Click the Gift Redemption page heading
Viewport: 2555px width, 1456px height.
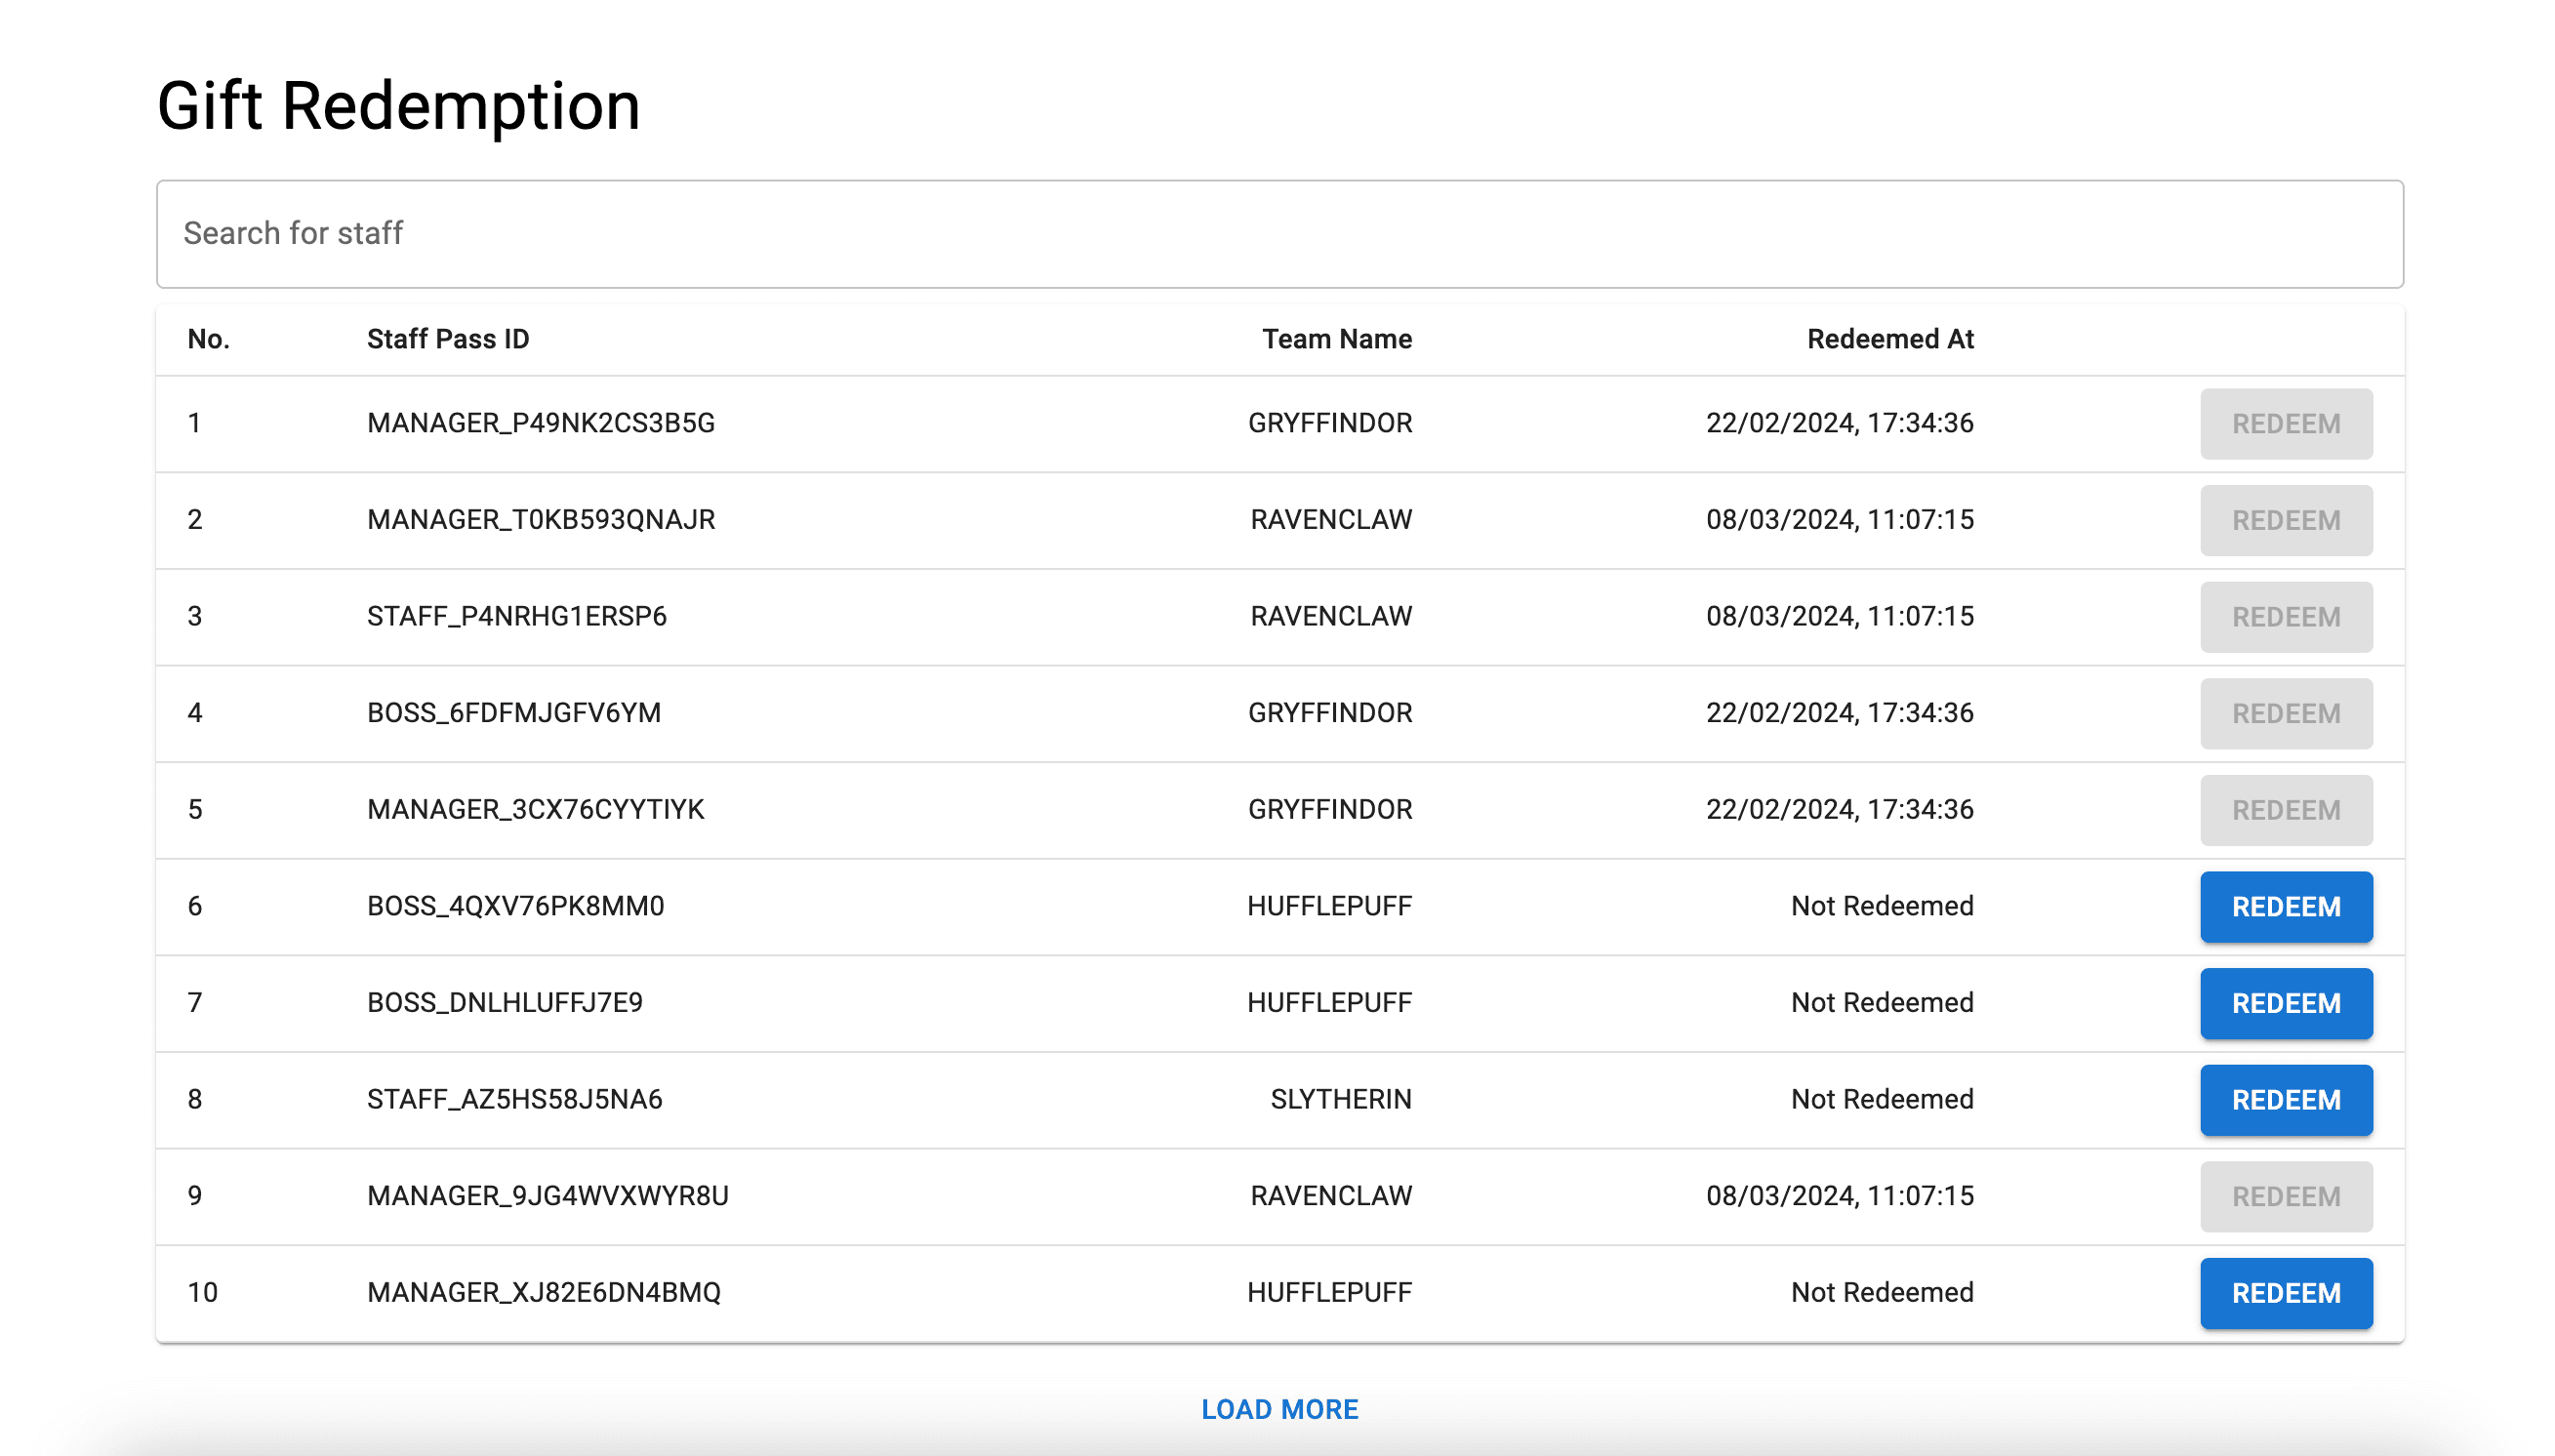click(398, 106)
